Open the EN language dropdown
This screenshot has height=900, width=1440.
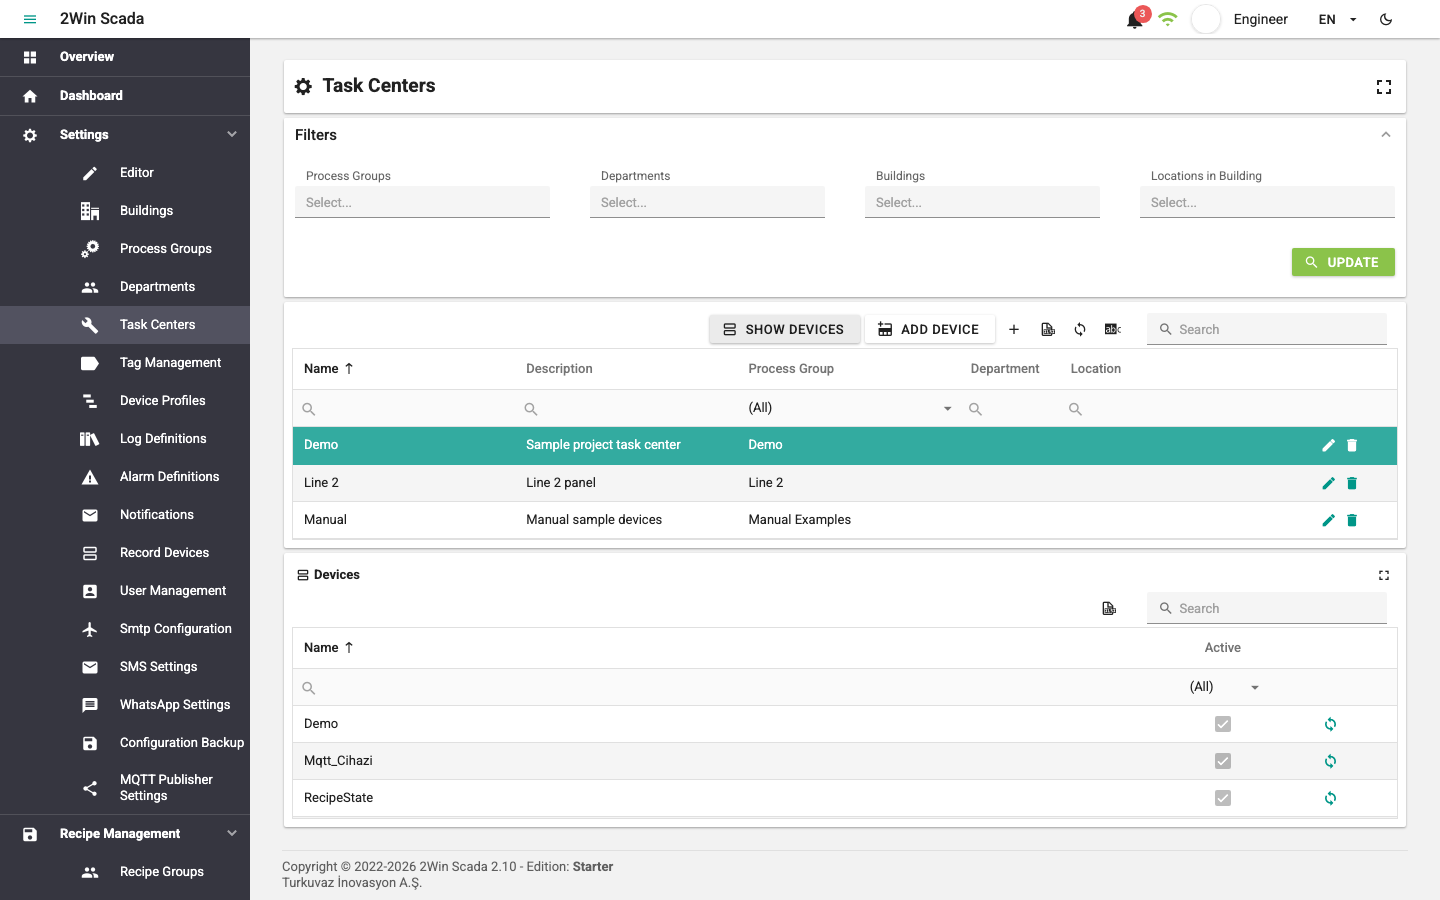coord(1338,19)
